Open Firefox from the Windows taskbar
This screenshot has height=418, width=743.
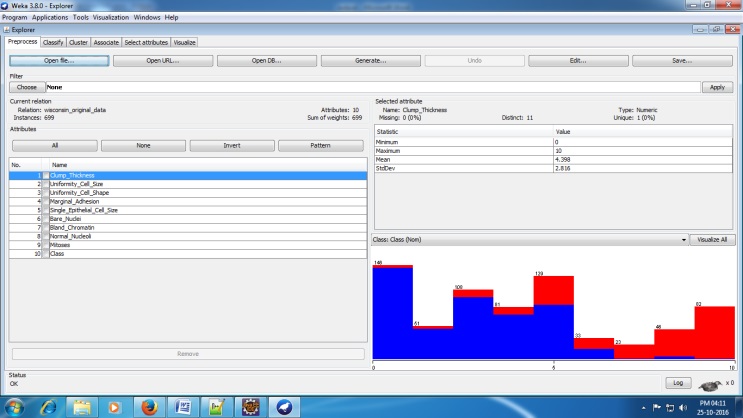coord(147,407)
